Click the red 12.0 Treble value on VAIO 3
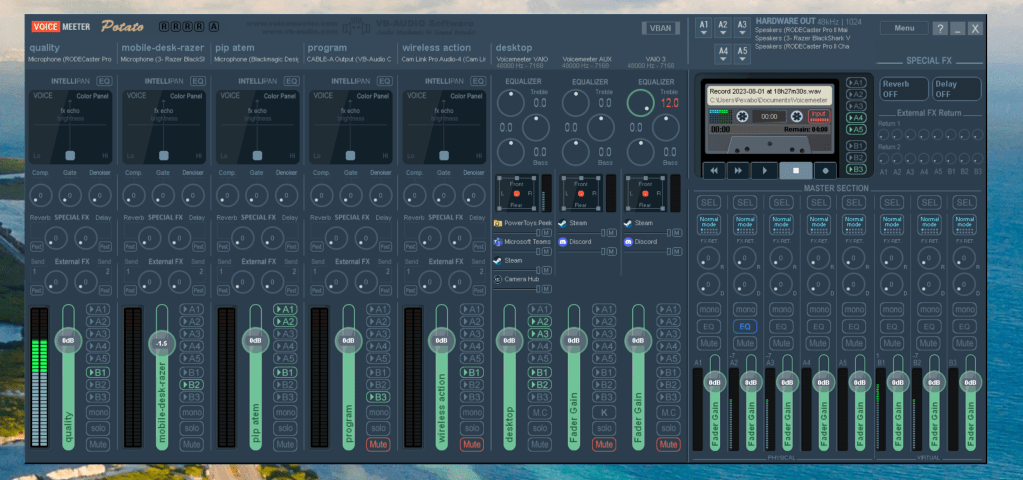 670,103
